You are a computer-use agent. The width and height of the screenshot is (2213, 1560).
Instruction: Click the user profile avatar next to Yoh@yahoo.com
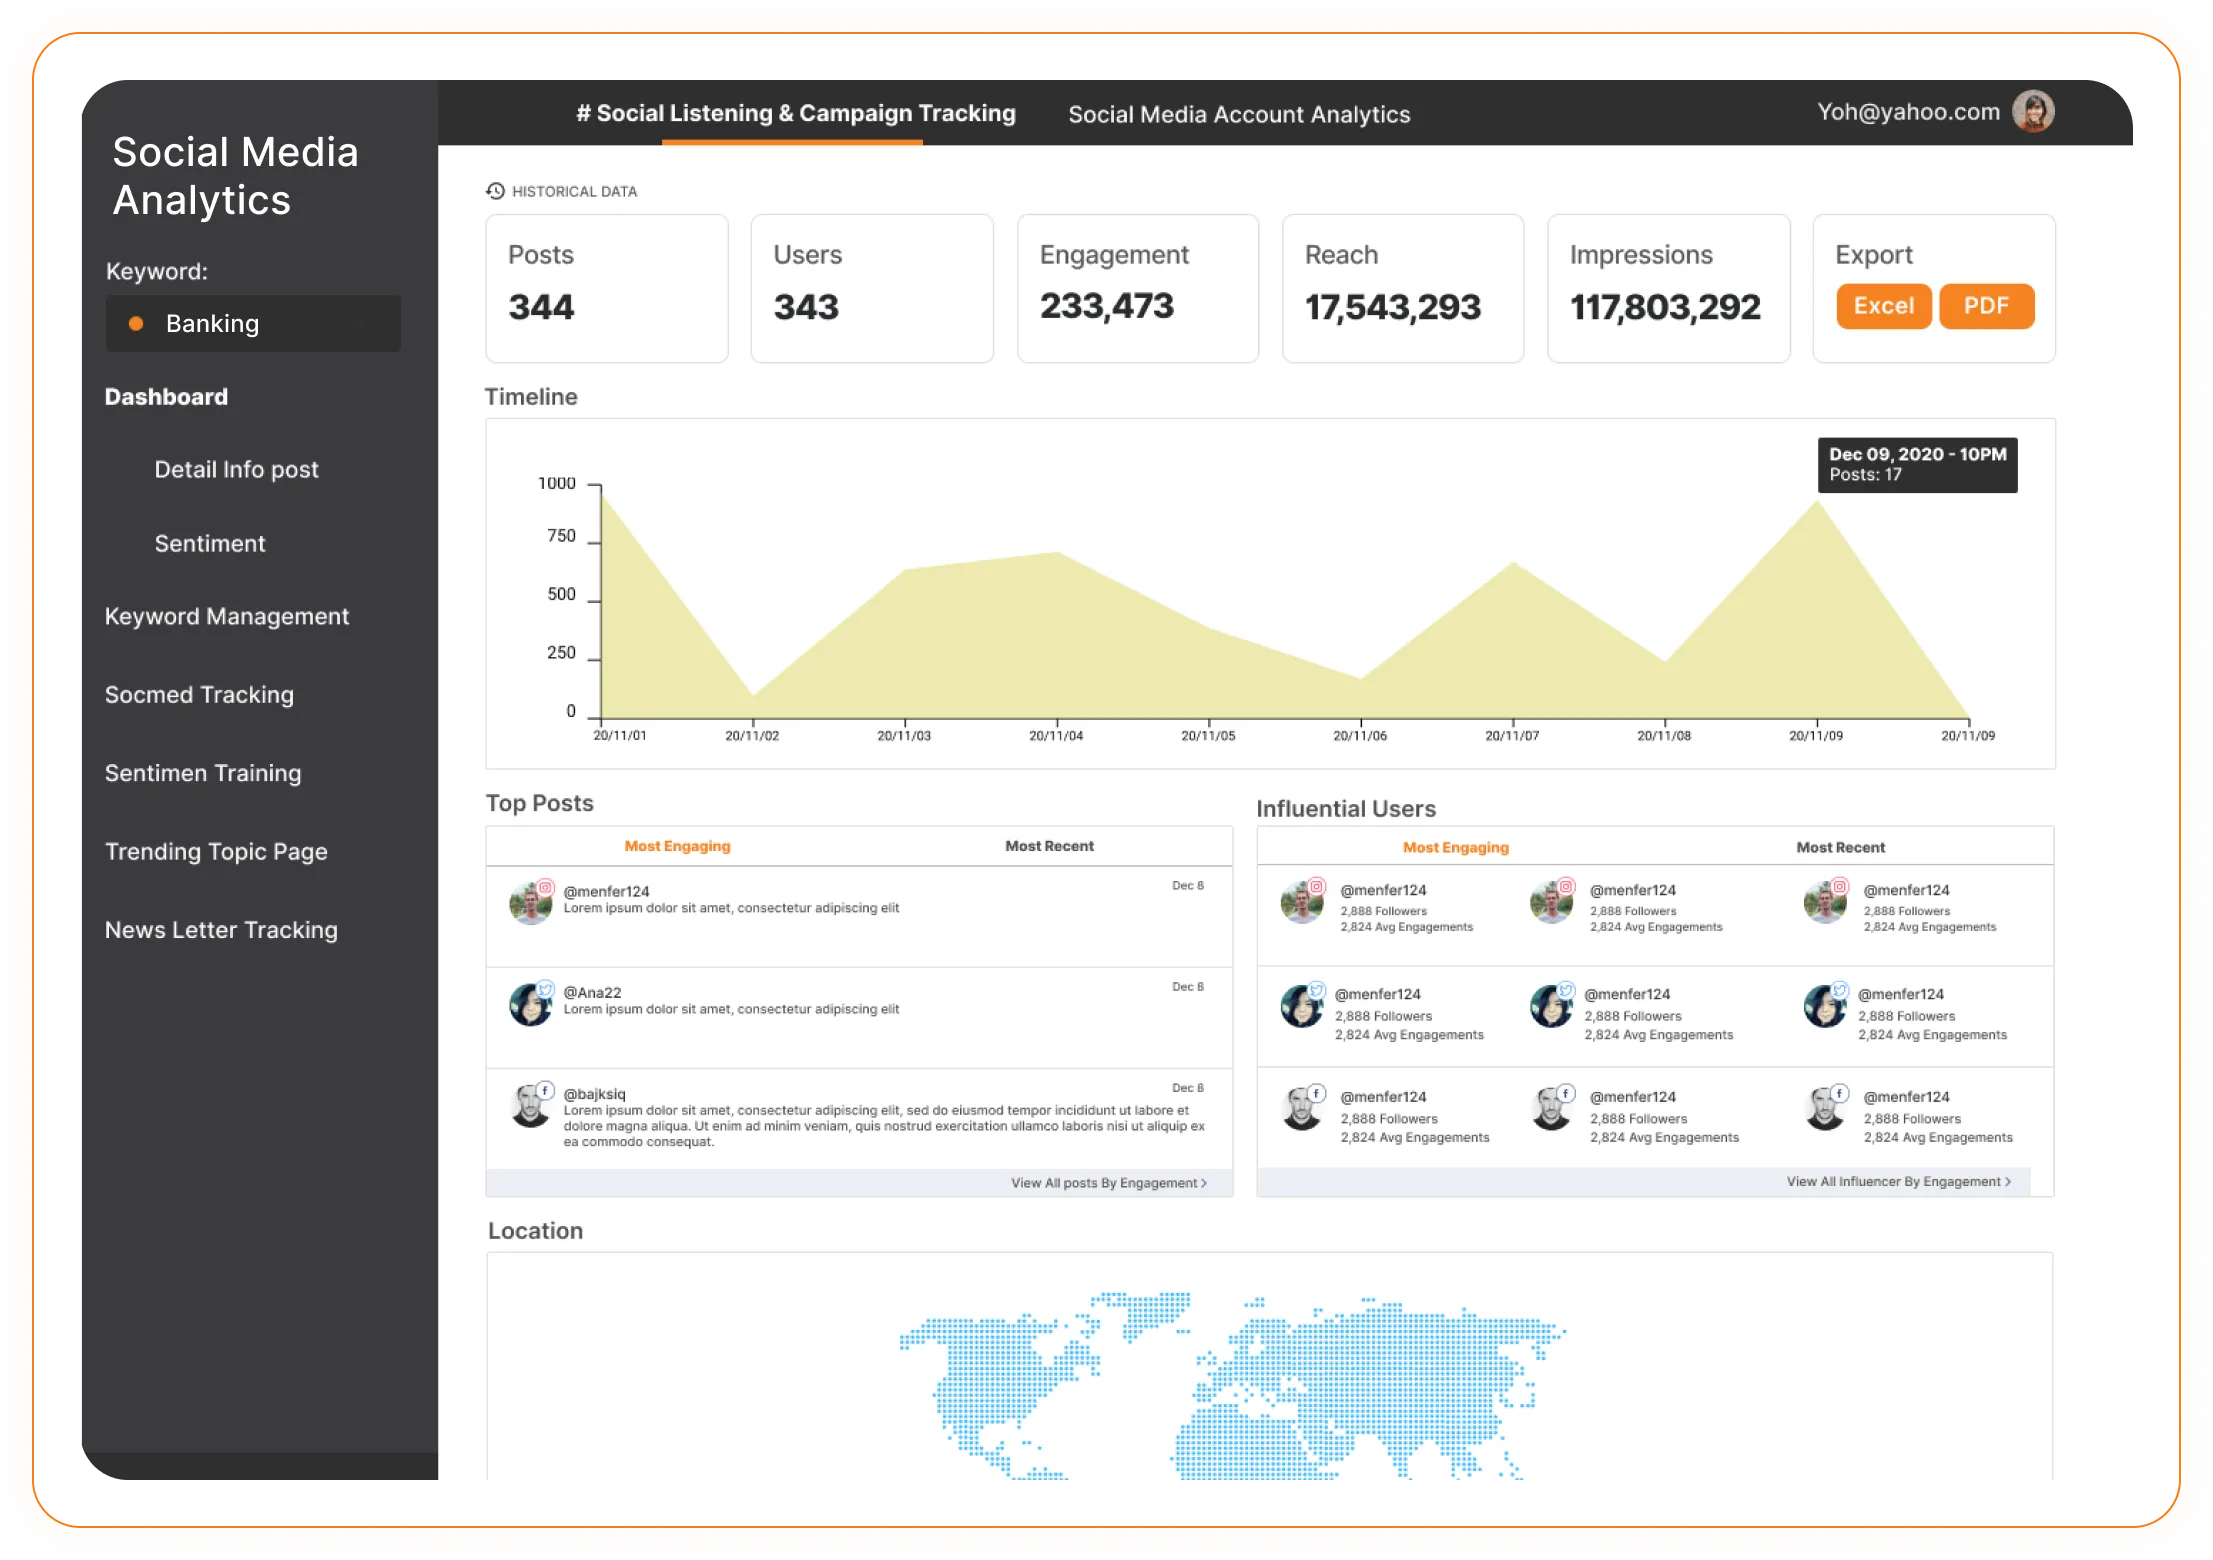point(2032,111)
